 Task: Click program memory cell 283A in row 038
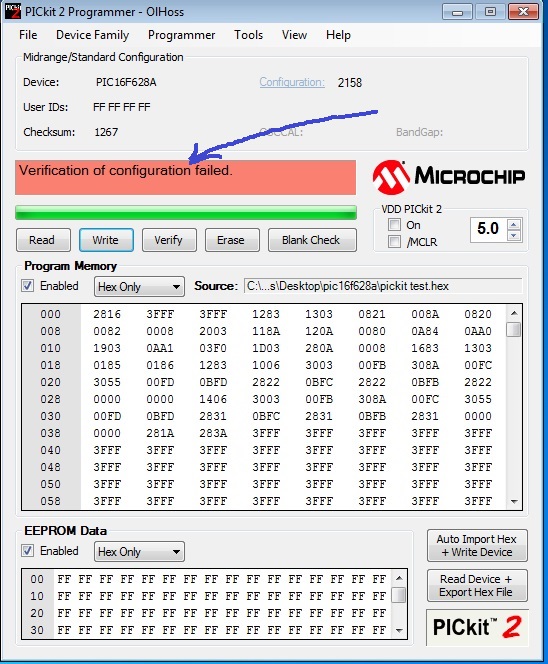point(213,433)
